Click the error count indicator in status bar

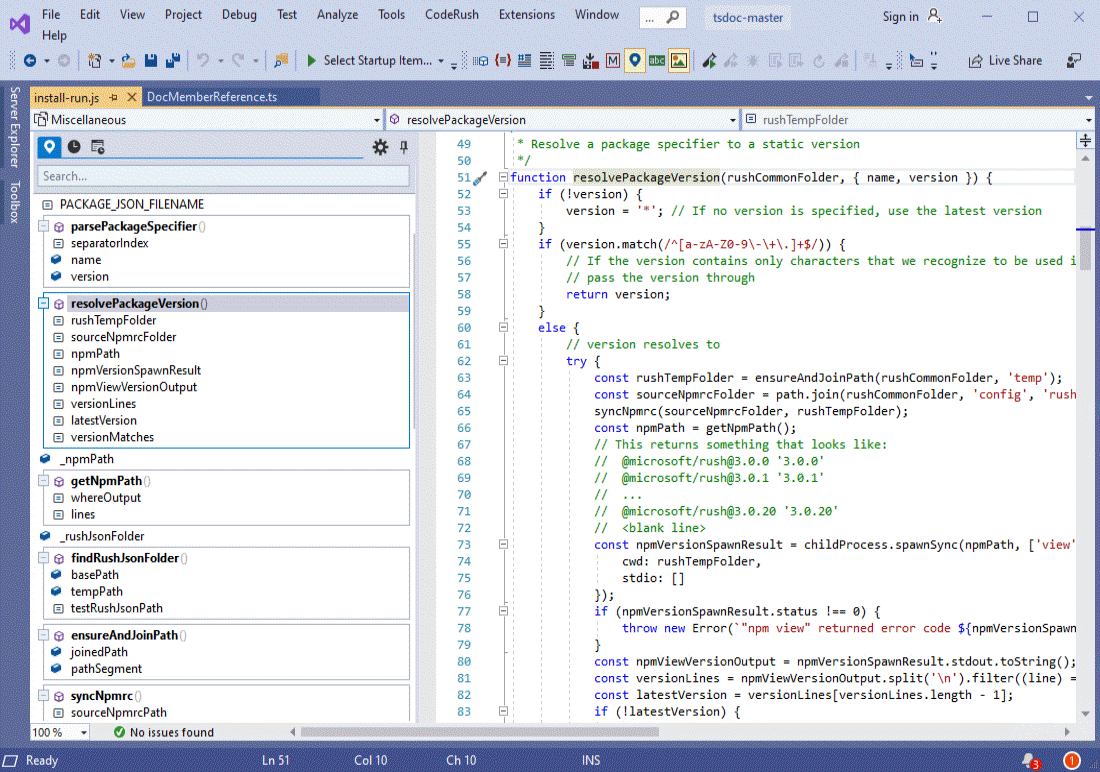[1071, 760]
